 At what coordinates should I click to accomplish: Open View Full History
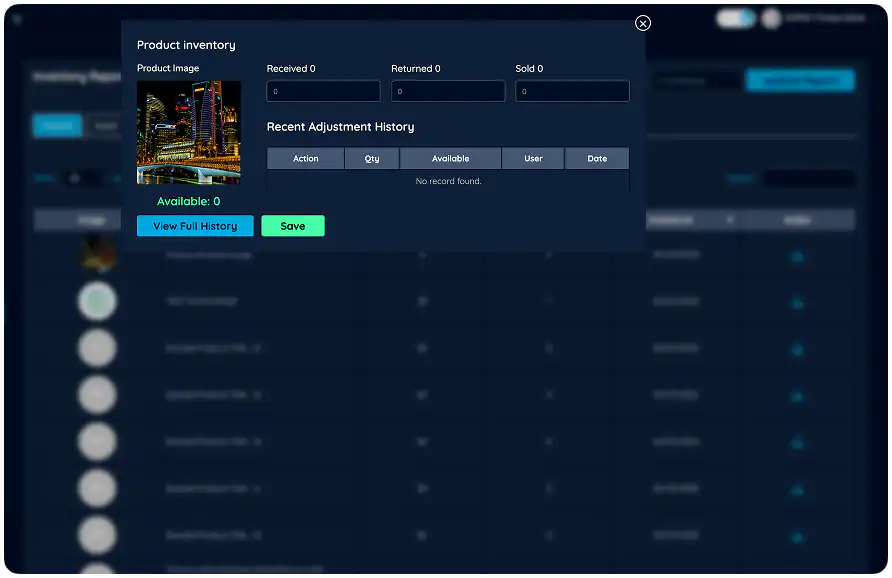pyautogui.click(x=194, y=226)
